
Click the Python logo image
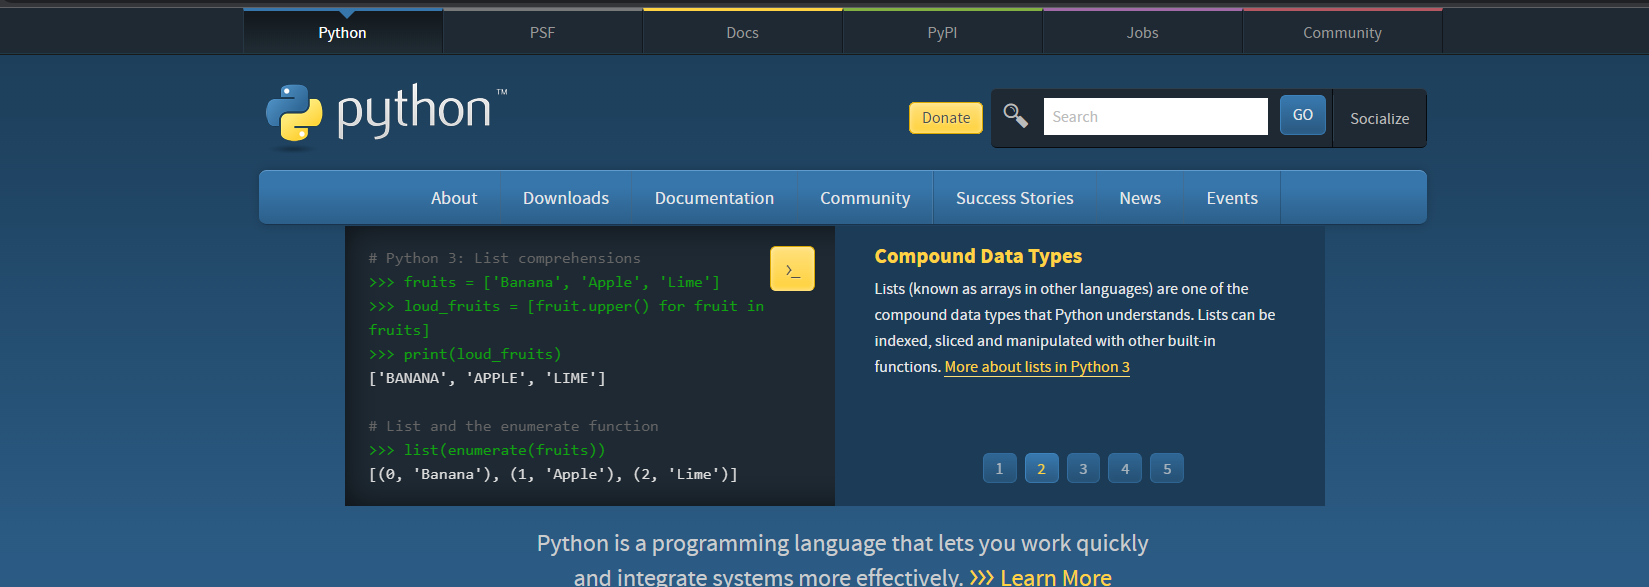click(x=387, y=117)
